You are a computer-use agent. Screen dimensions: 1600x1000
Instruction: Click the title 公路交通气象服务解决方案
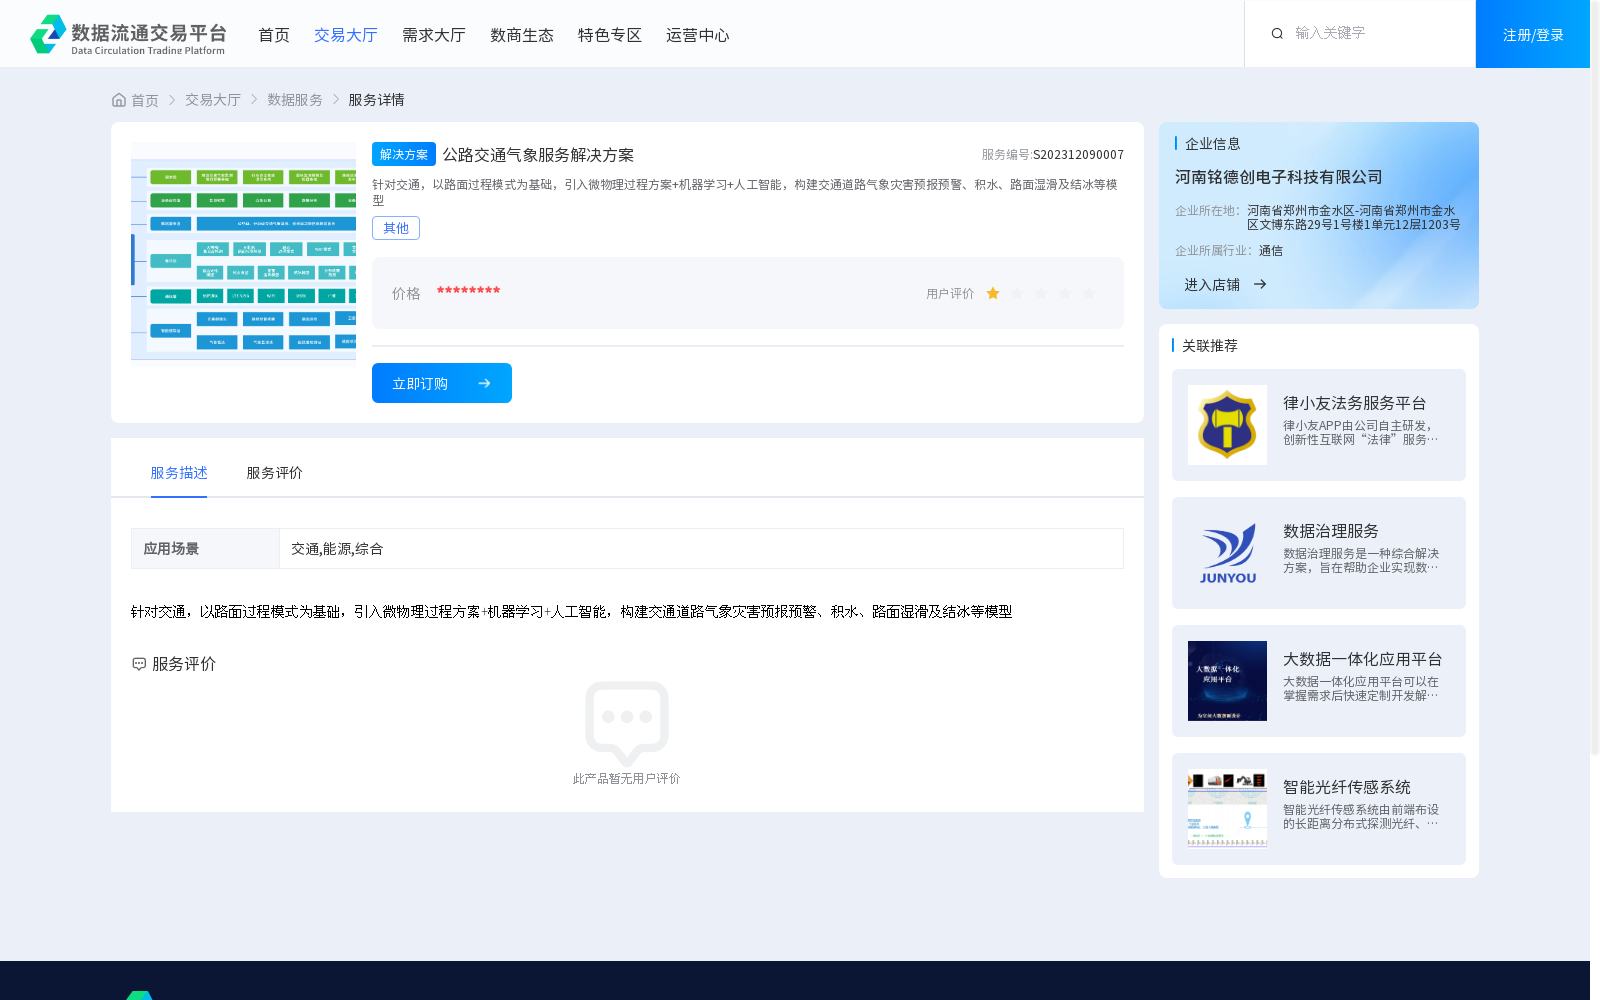coord(539,155)
